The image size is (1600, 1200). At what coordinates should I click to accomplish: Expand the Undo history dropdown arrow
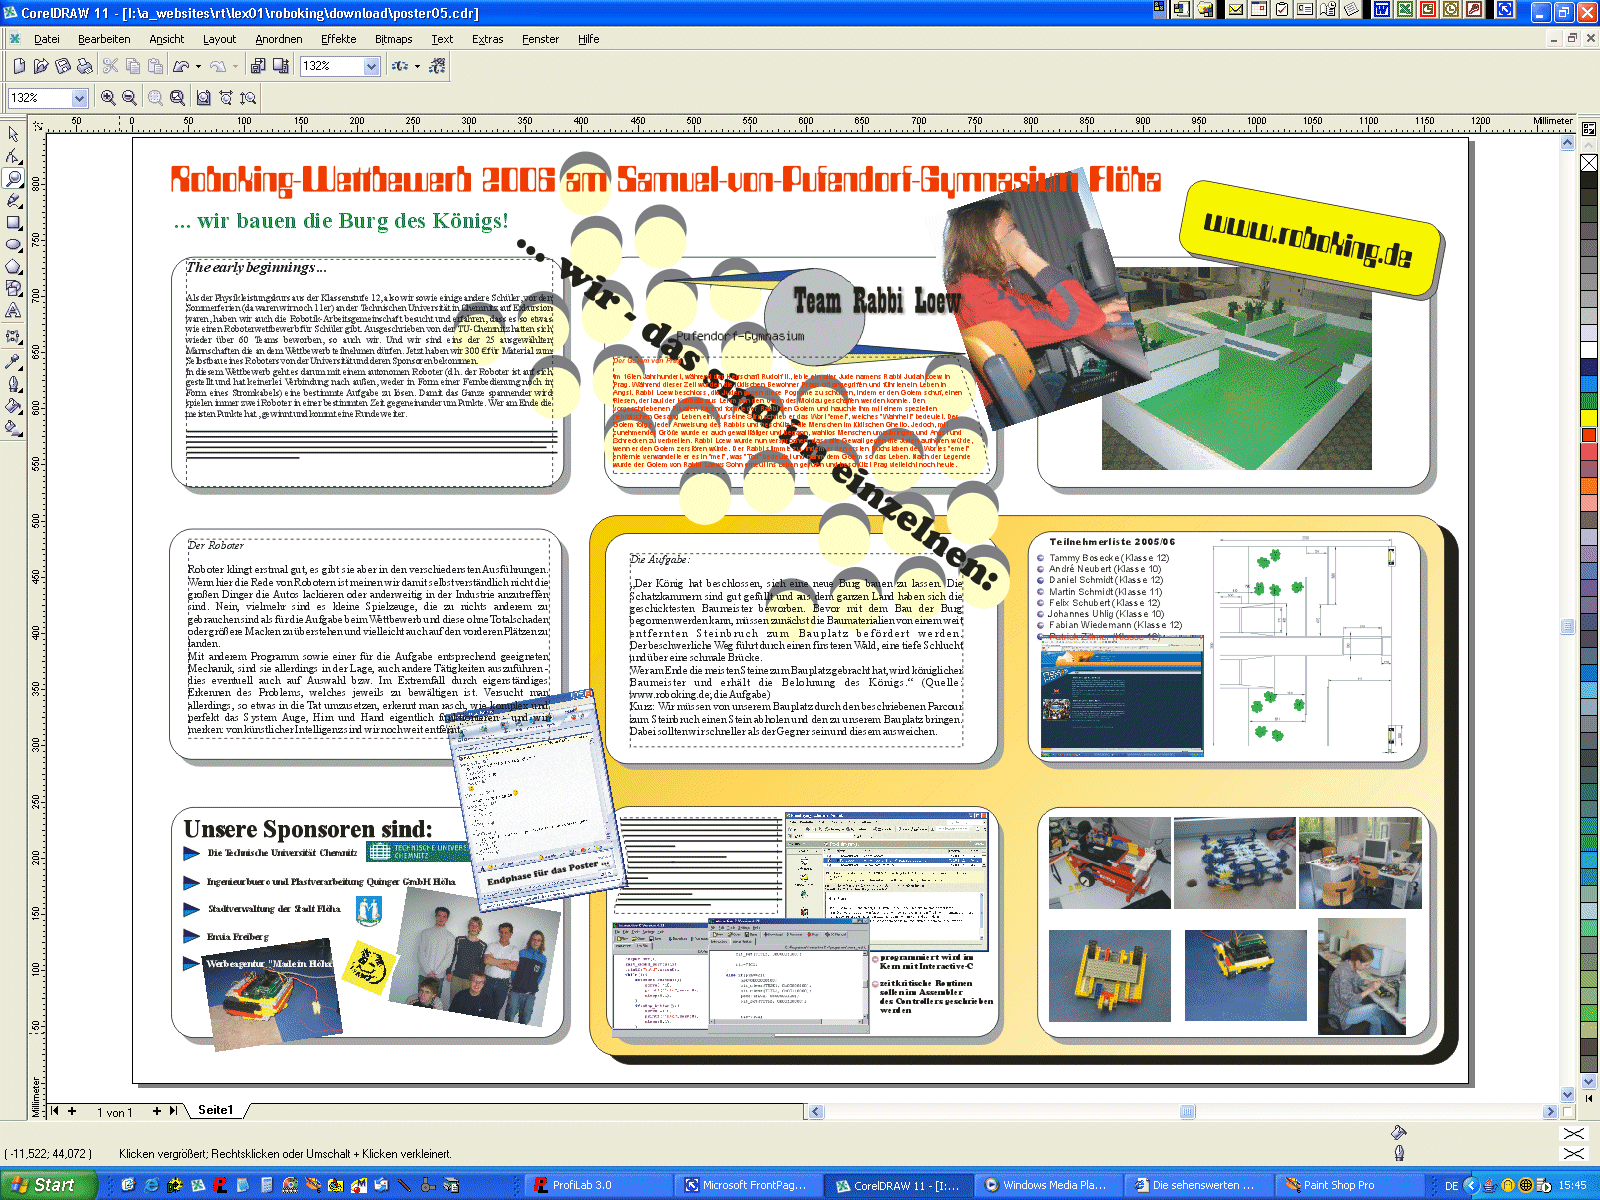tap(198, 66)
